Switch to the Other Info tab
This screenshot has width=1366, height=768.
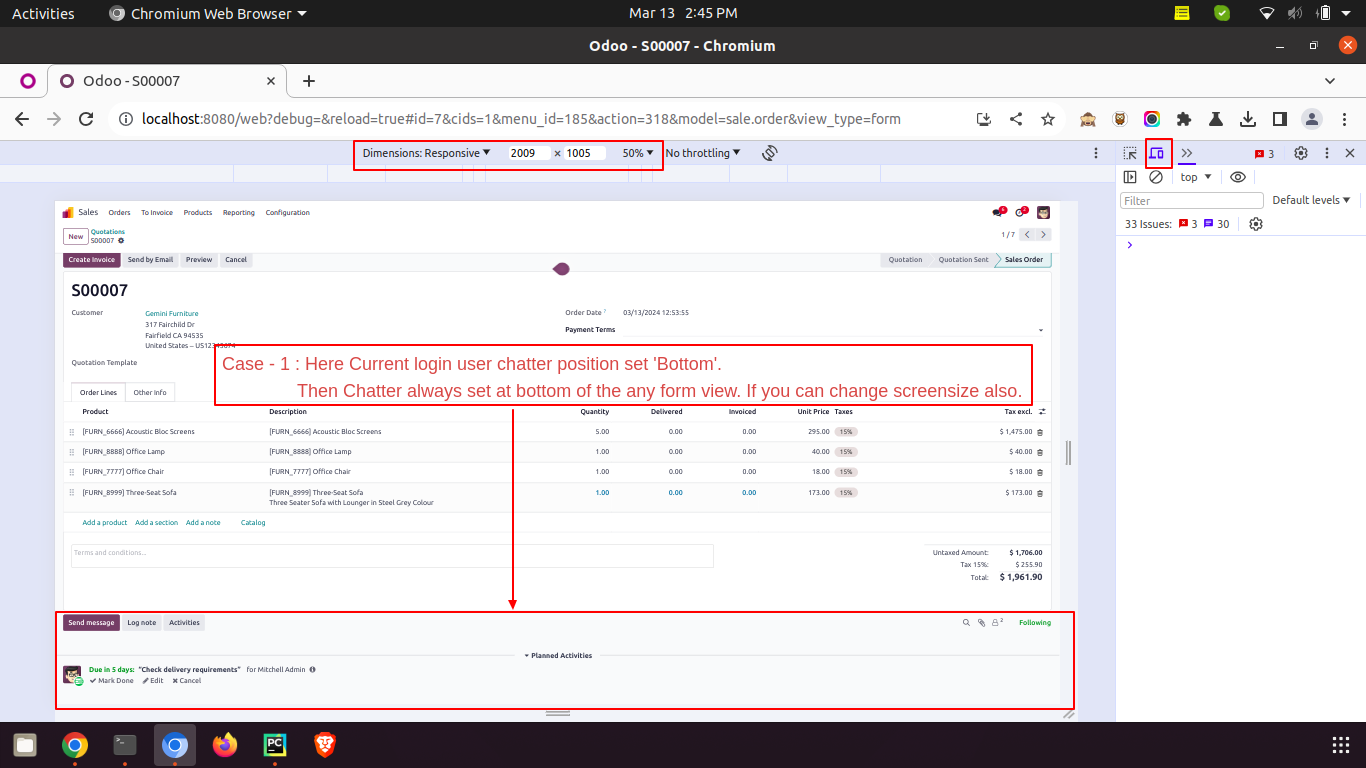(150, 393)
